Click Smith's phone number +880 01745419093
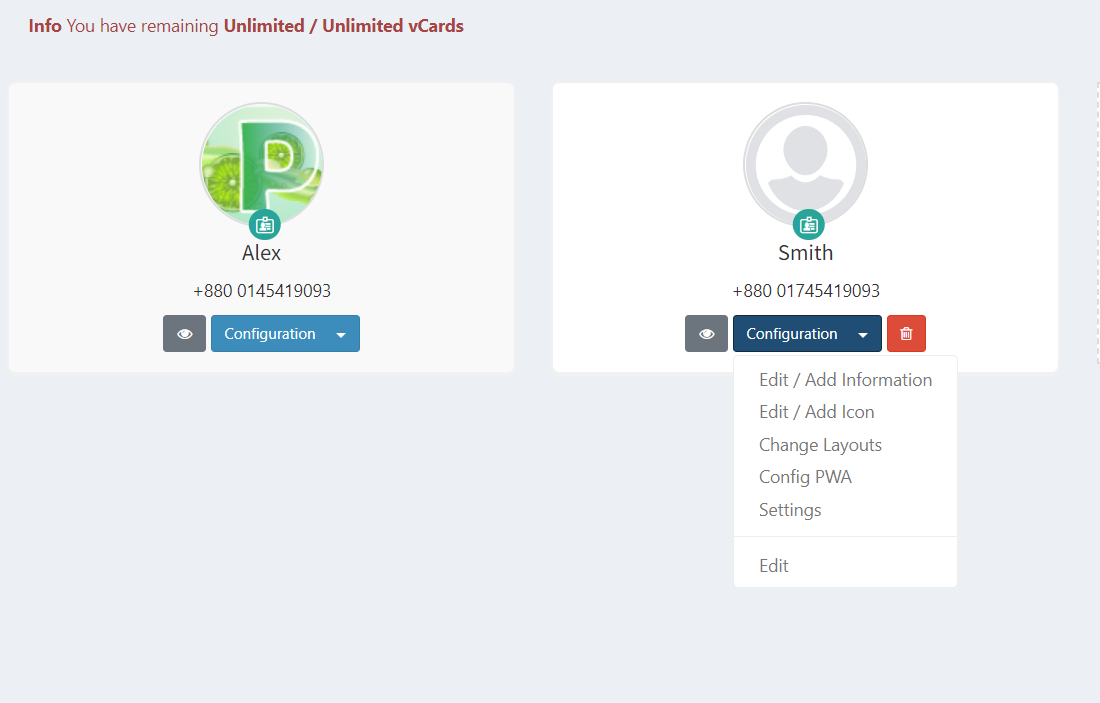The image size is (1100, 703). point(806,291)
